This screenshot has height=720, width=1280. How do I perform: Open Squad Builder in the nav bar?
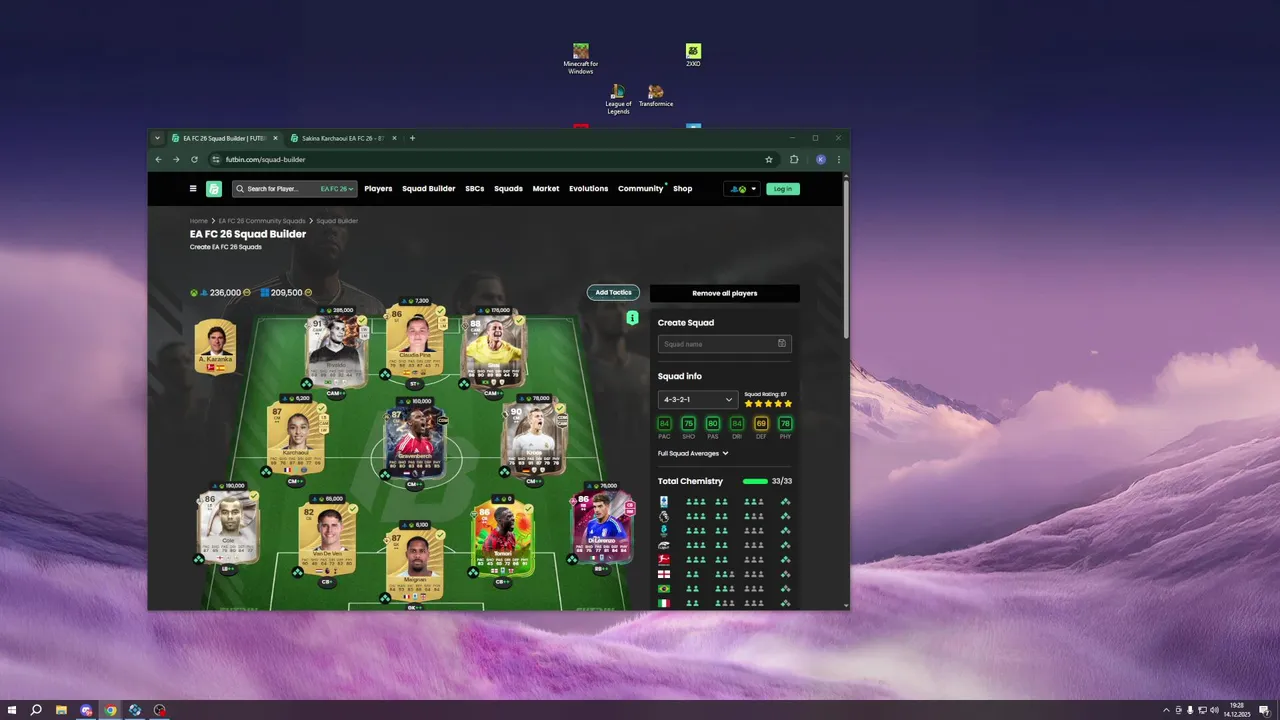point(429,189)
